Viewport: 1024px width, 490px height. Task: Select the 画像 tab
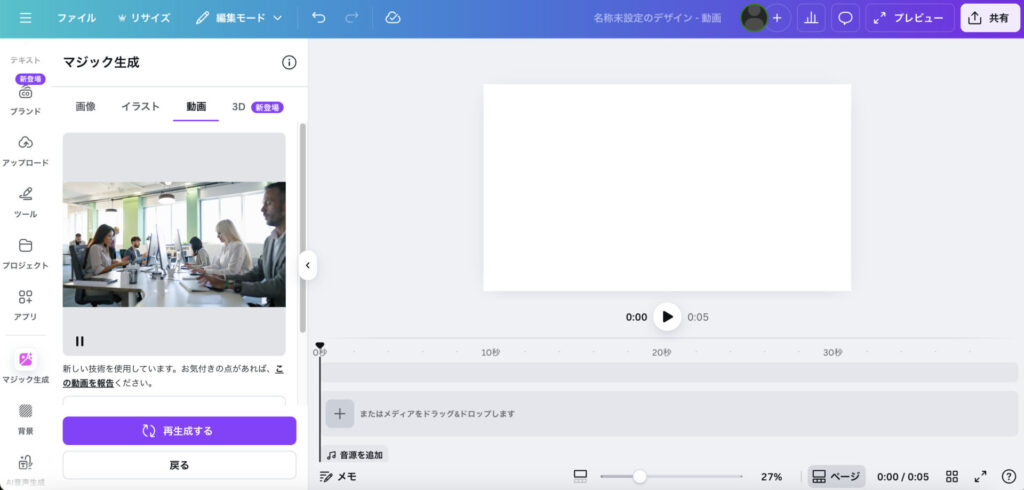click(86, 106)
